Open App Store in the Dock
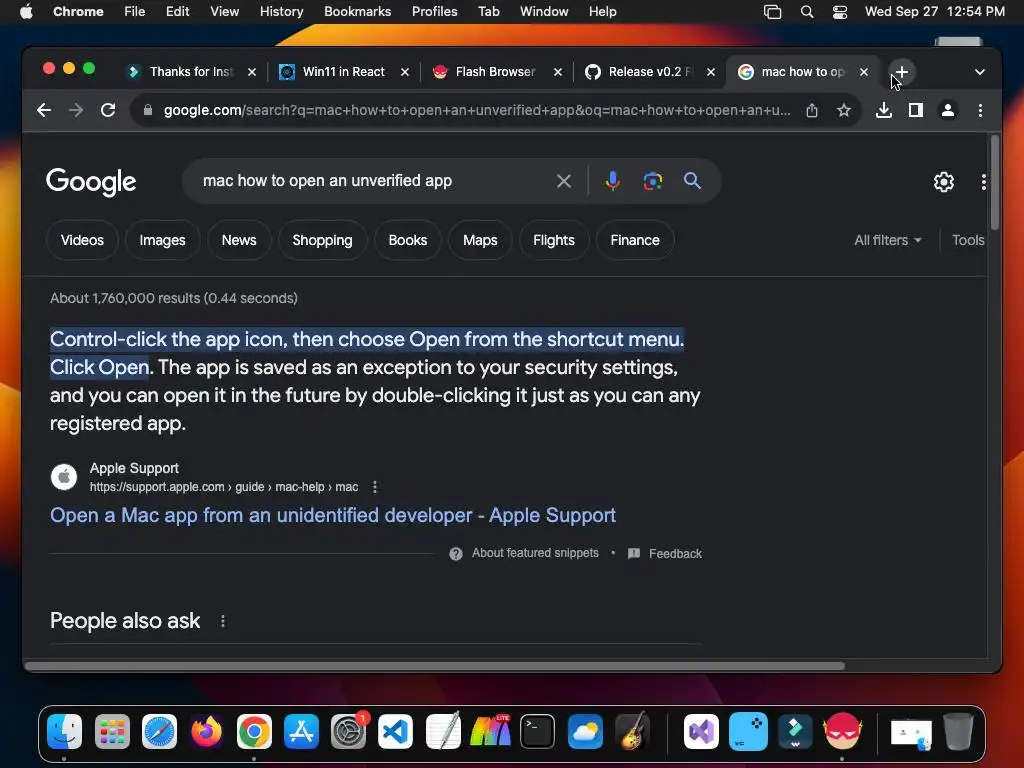 click(x=301, y=731)
